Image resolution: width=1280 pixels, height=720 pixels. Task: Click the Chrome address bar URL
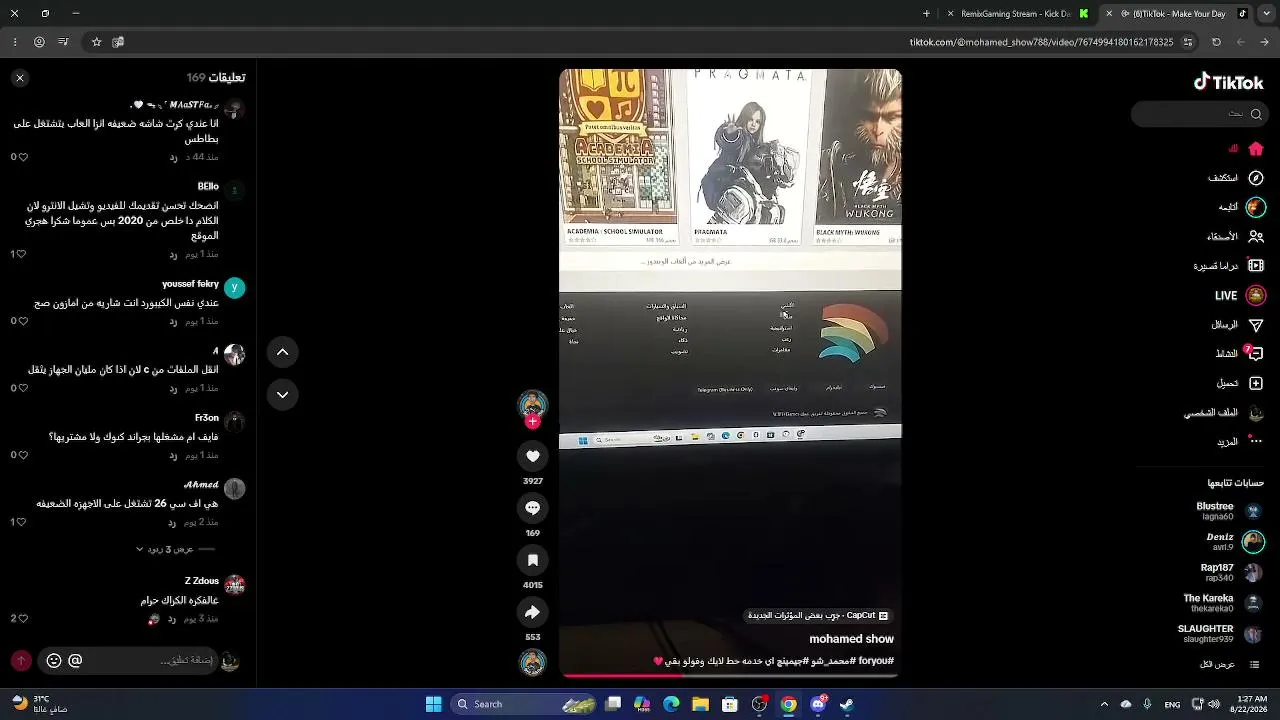click(x=1041, y=42)
